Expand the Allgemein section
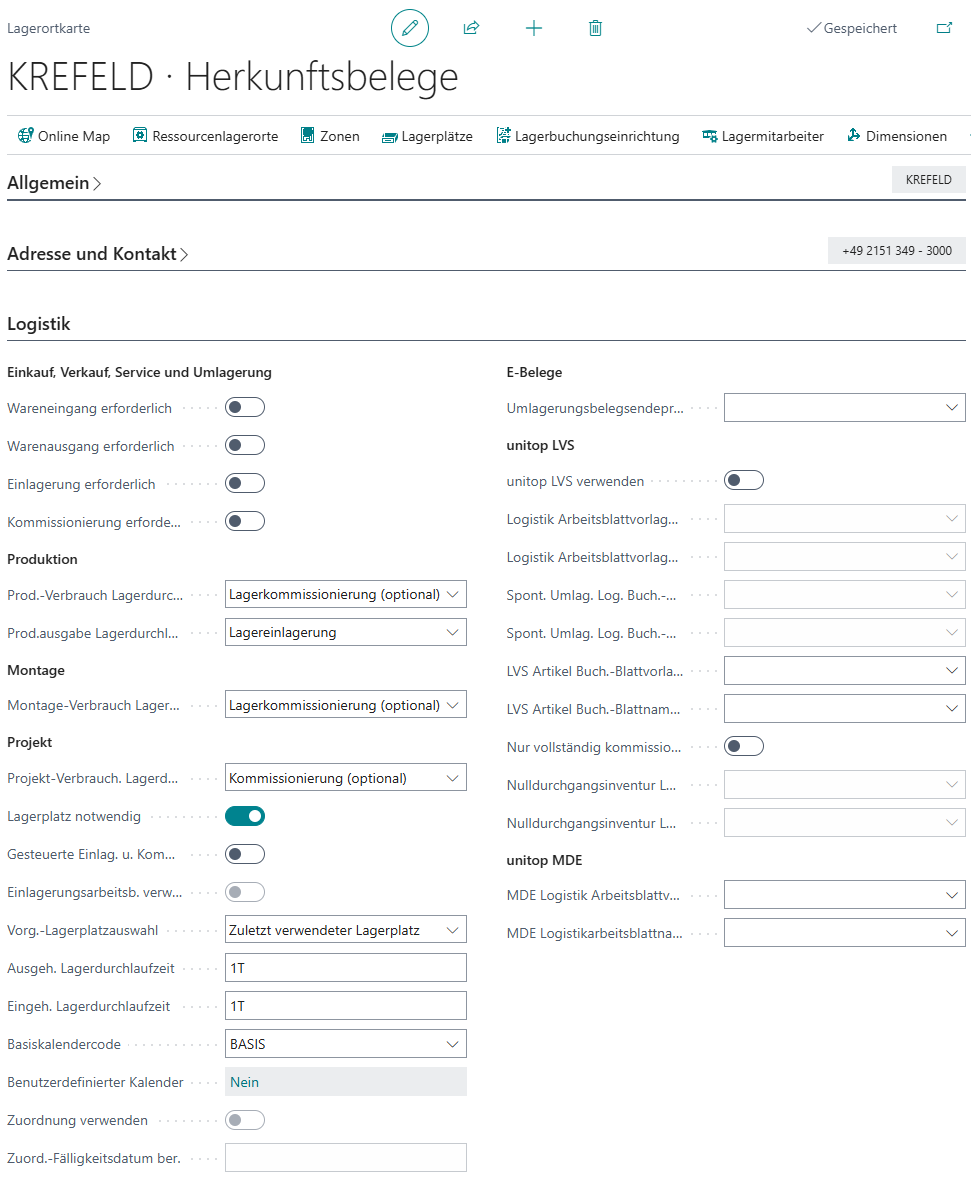This screenshot has height=1179, width=971. [54, 183]
